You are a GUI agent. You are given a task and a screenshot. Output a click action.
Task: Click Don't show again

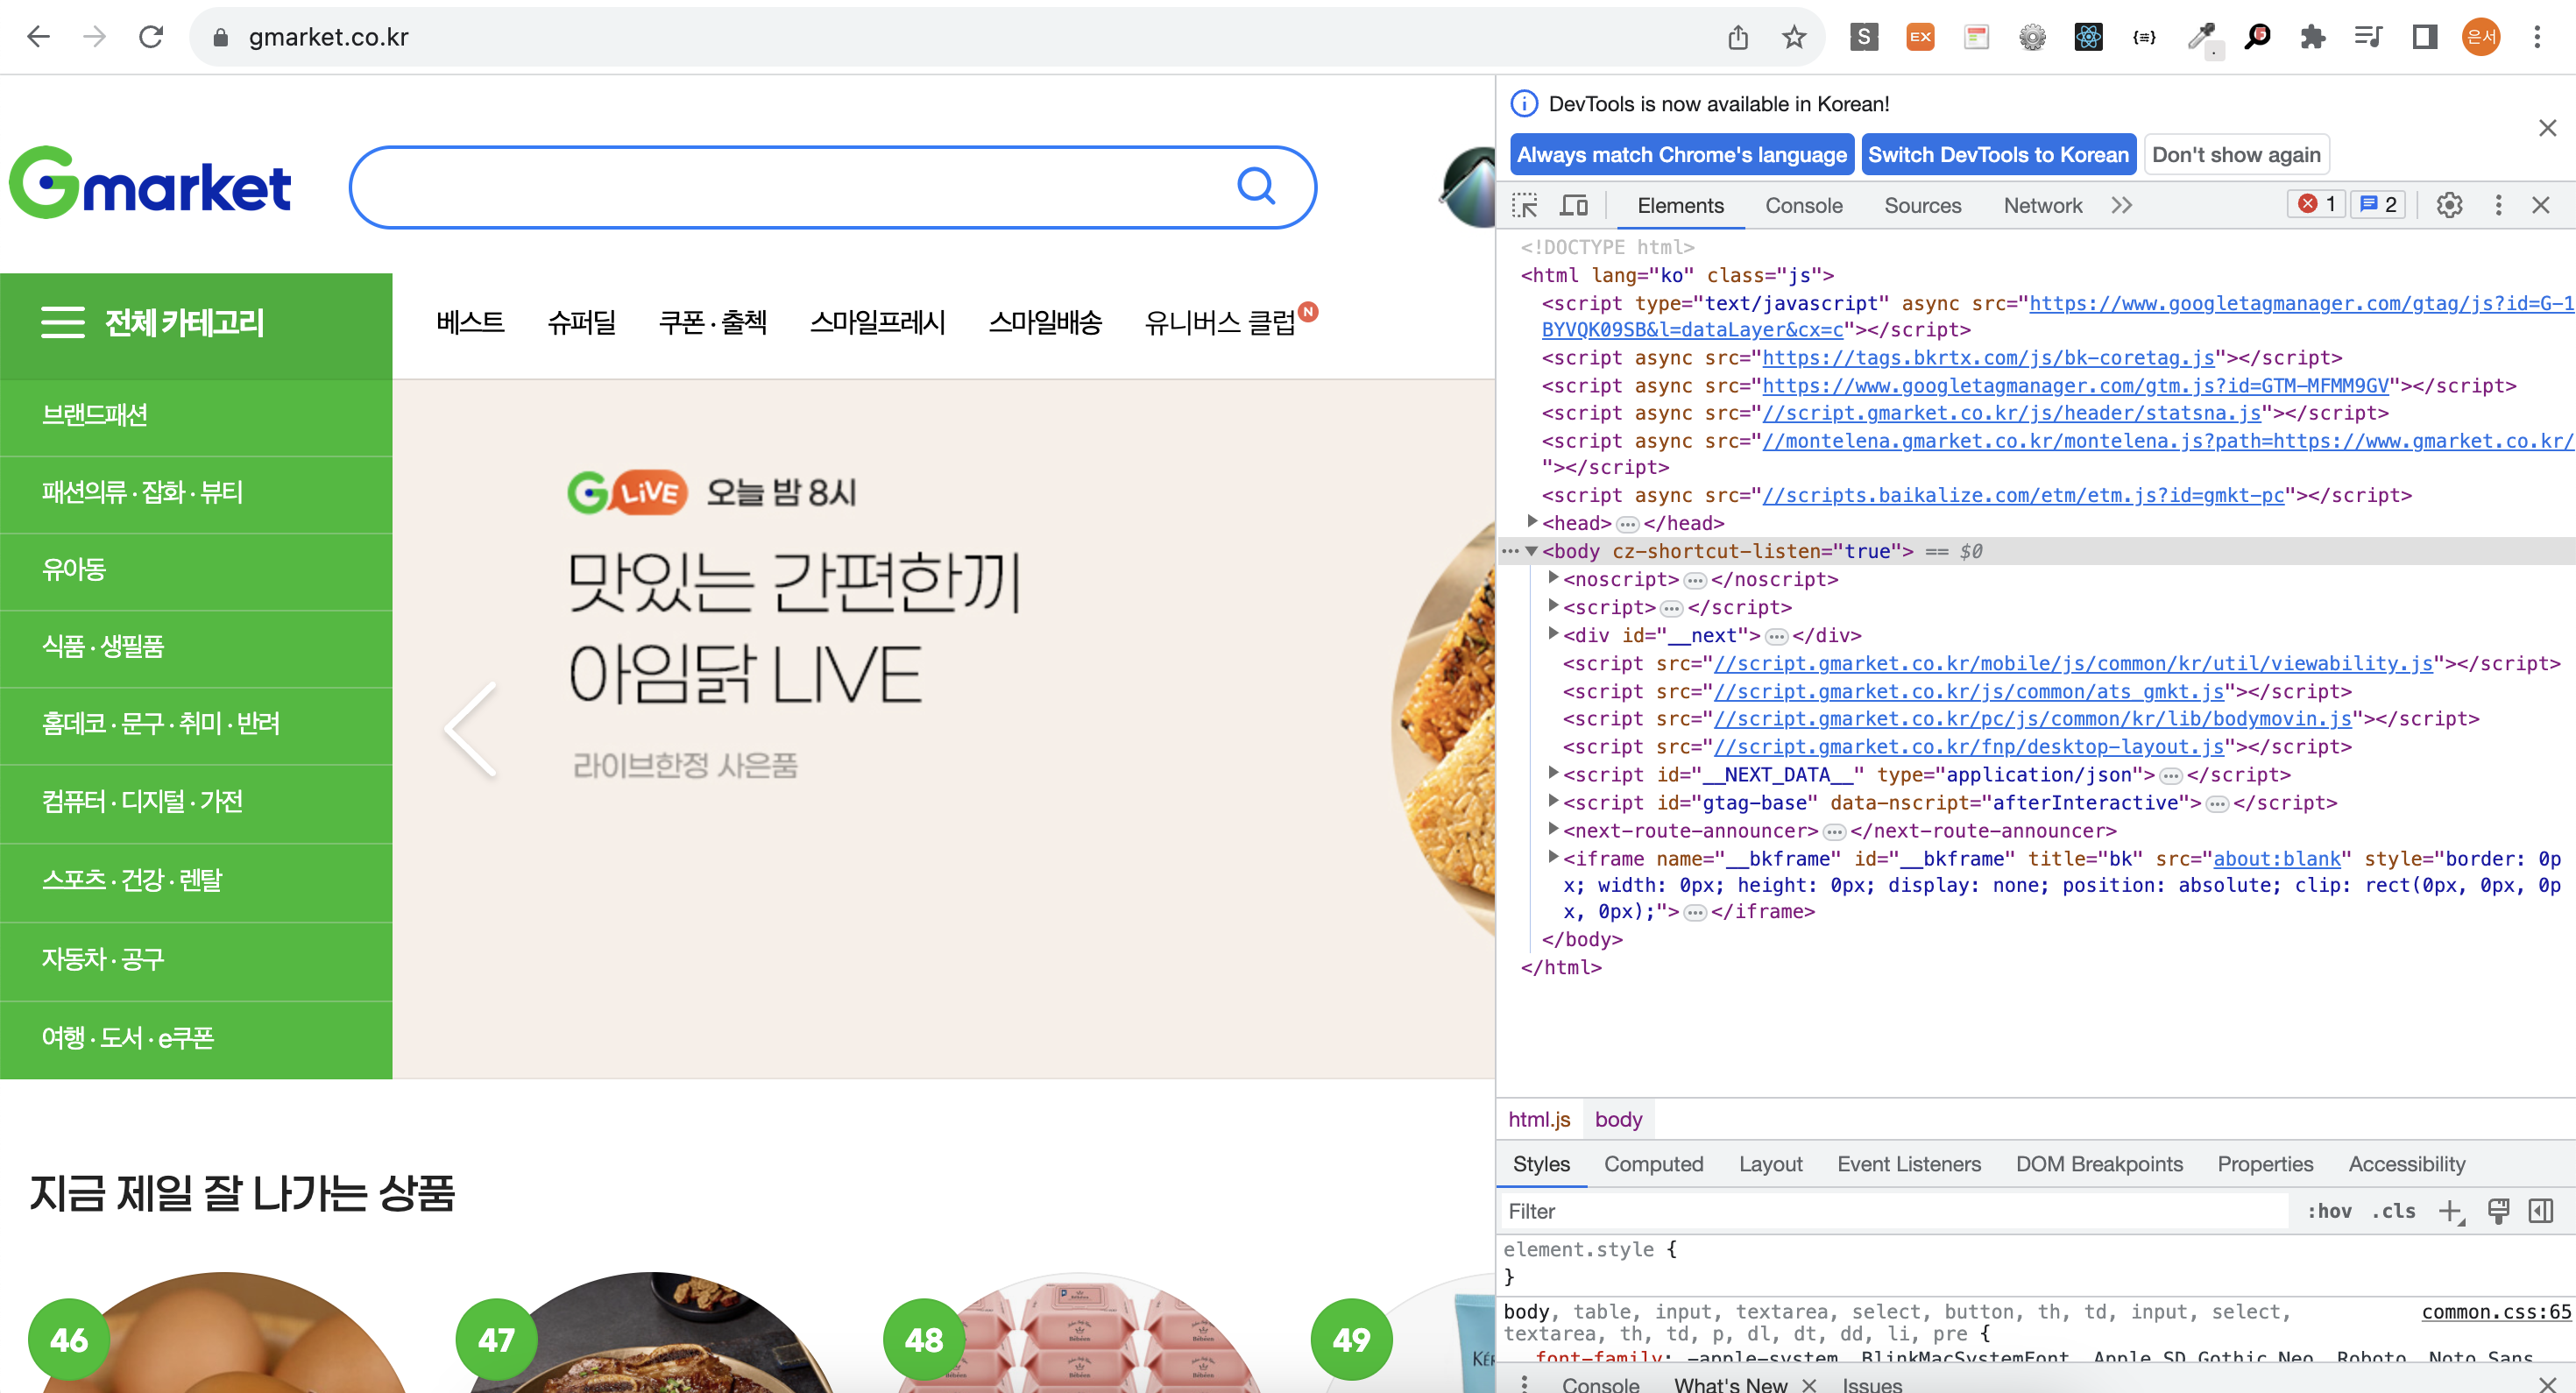click(x=2236, y=155)
